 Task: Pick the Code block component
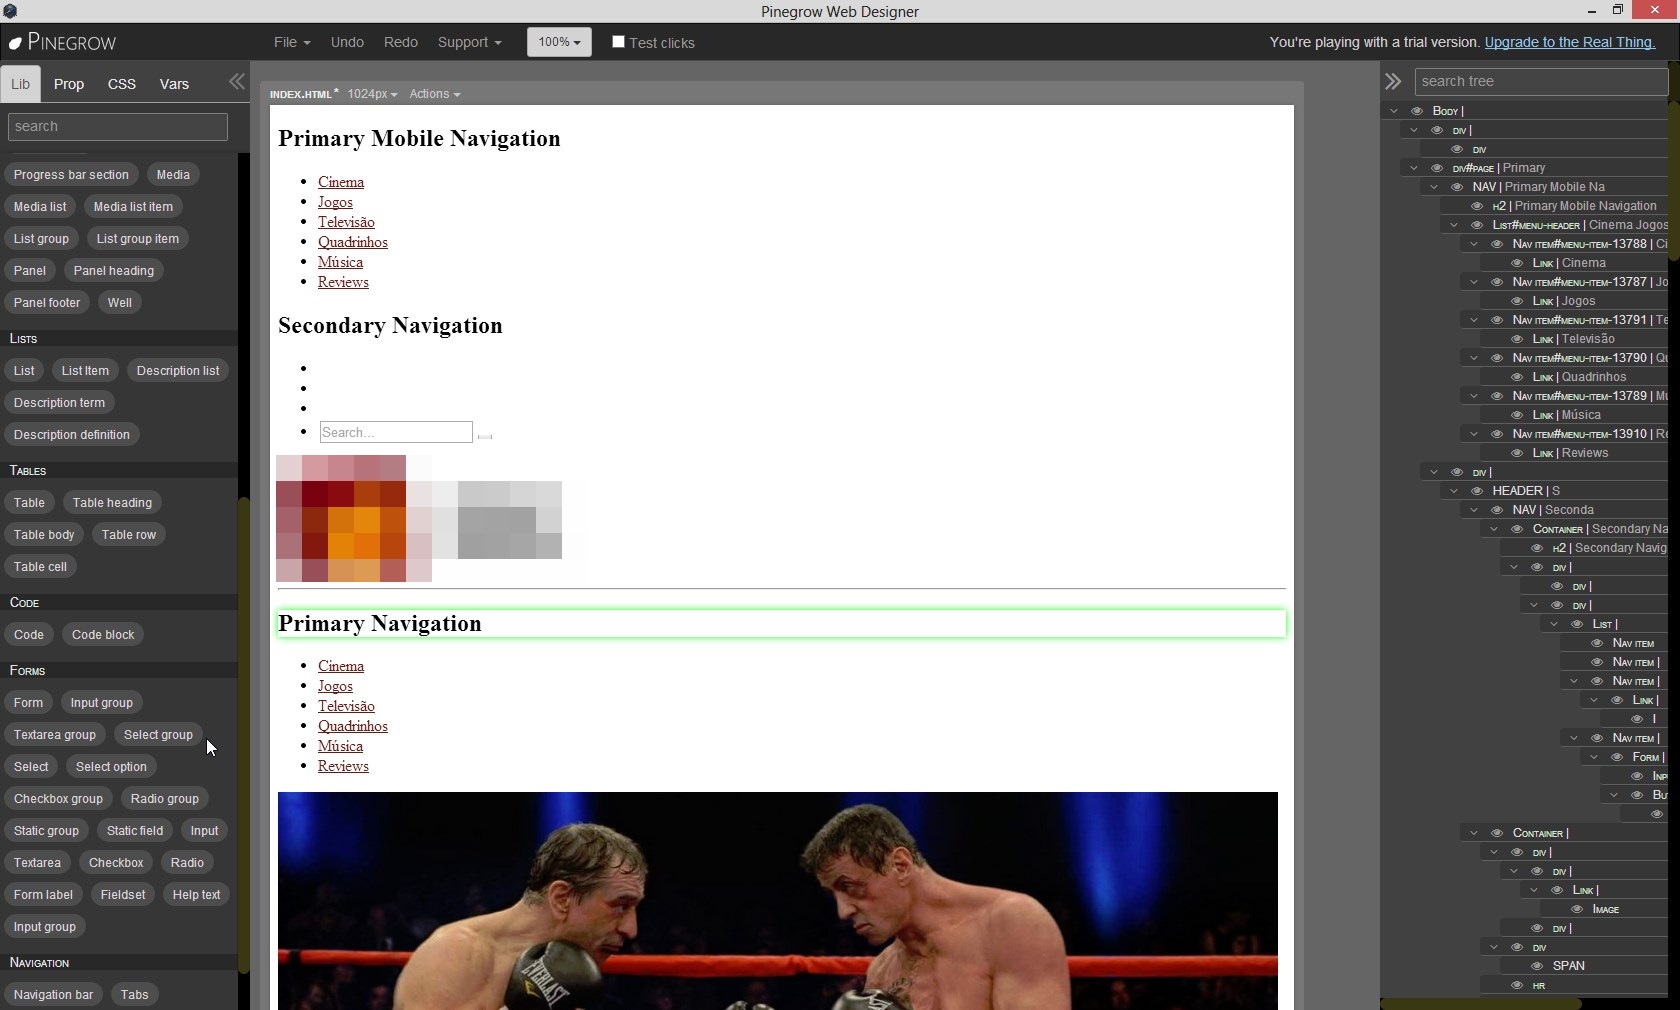pos(103,635)
